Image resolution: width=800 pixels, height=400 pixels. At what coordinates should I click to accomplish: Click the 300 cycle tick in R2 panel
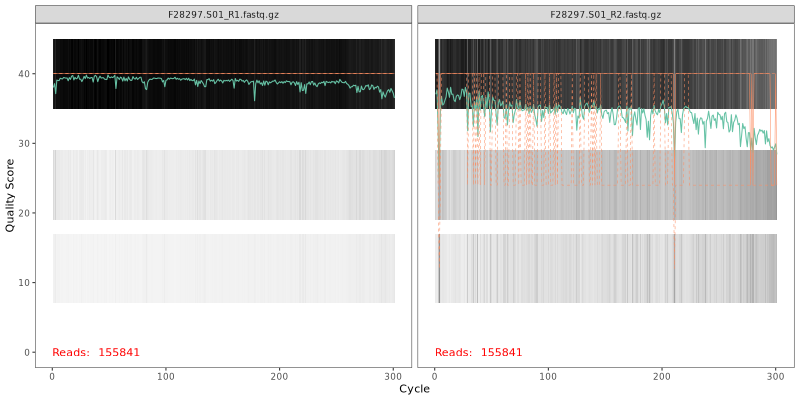[776, 376]
